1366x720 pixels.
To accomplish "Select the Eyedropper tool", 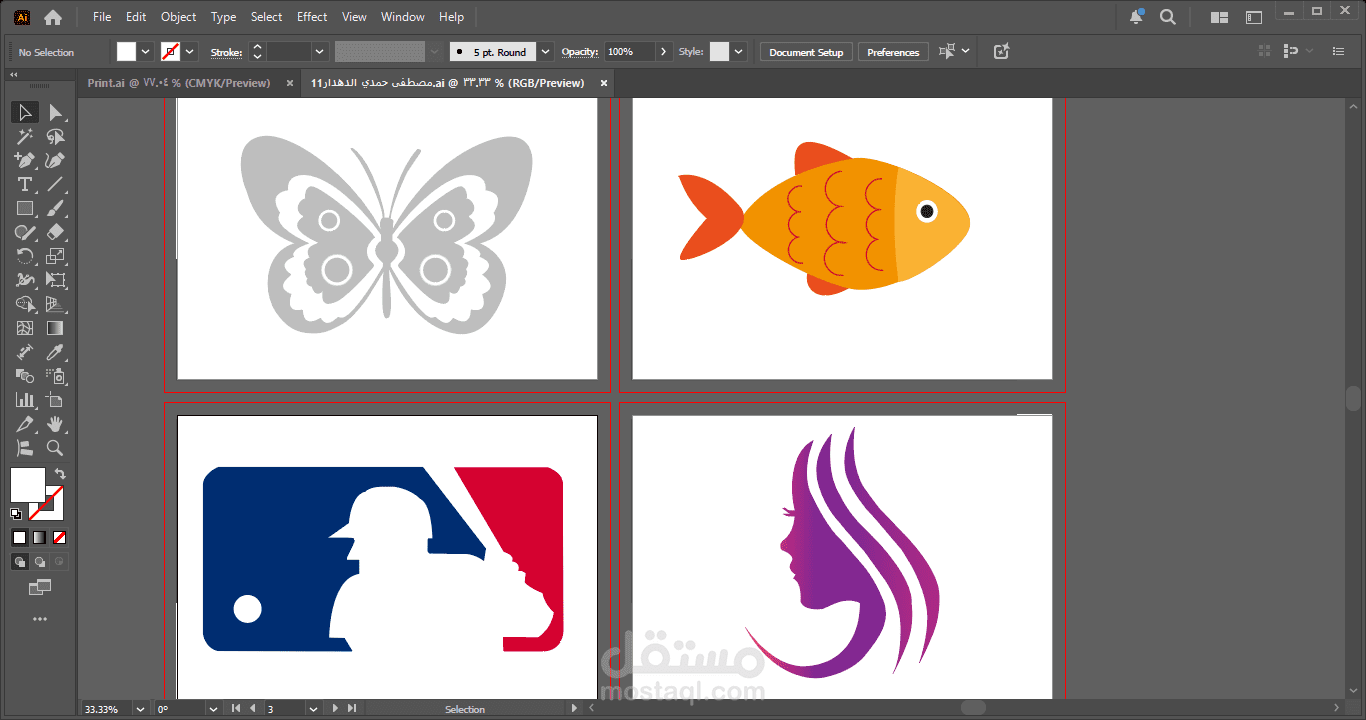I will click(x=56, y=352).
